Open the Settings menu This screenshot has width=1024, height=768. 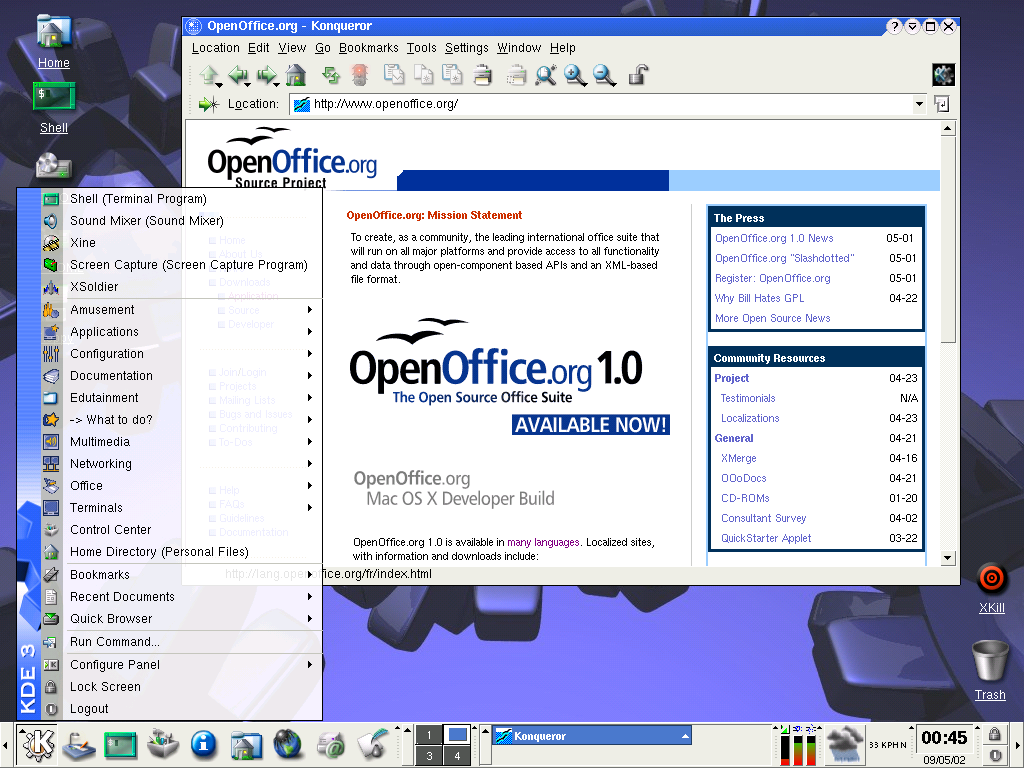466,48
